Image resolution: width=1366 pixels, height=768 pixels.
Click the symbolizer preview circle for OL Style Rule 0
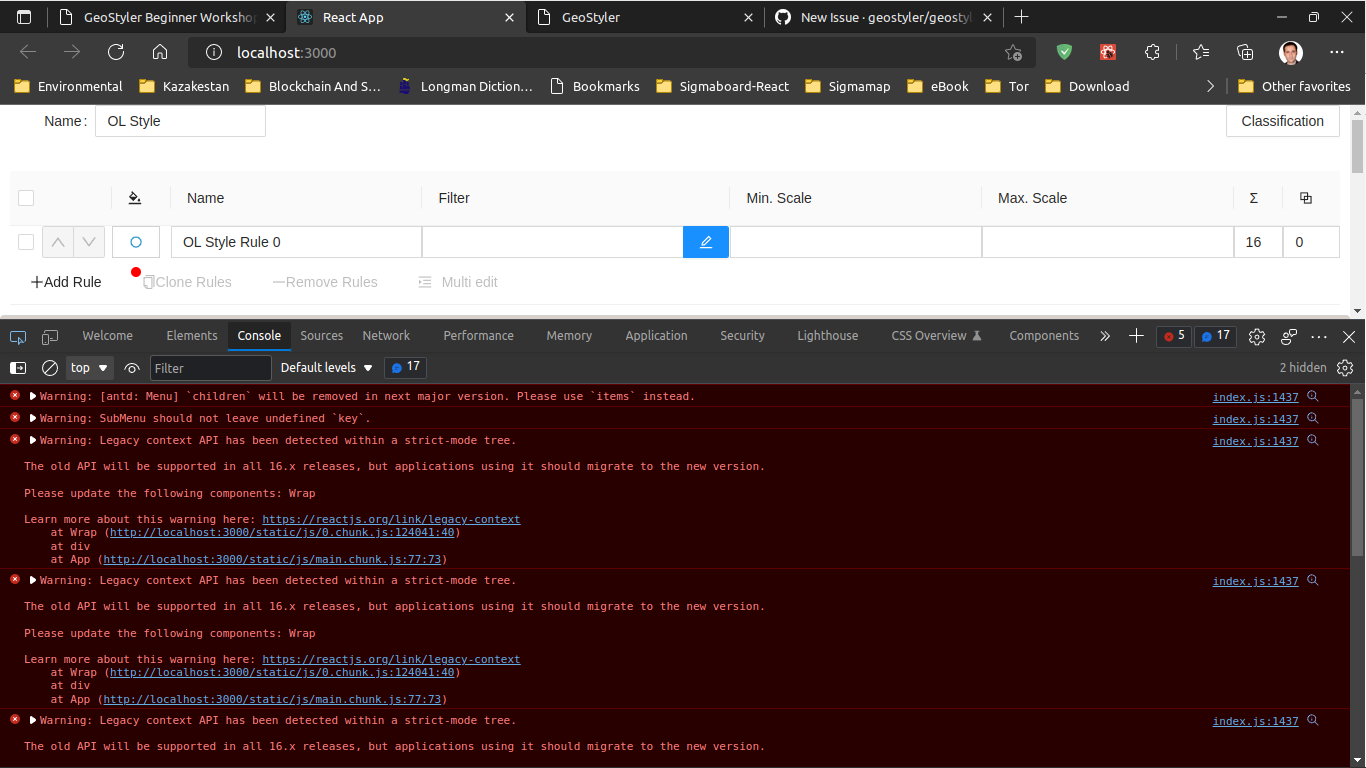click(135, 241)
